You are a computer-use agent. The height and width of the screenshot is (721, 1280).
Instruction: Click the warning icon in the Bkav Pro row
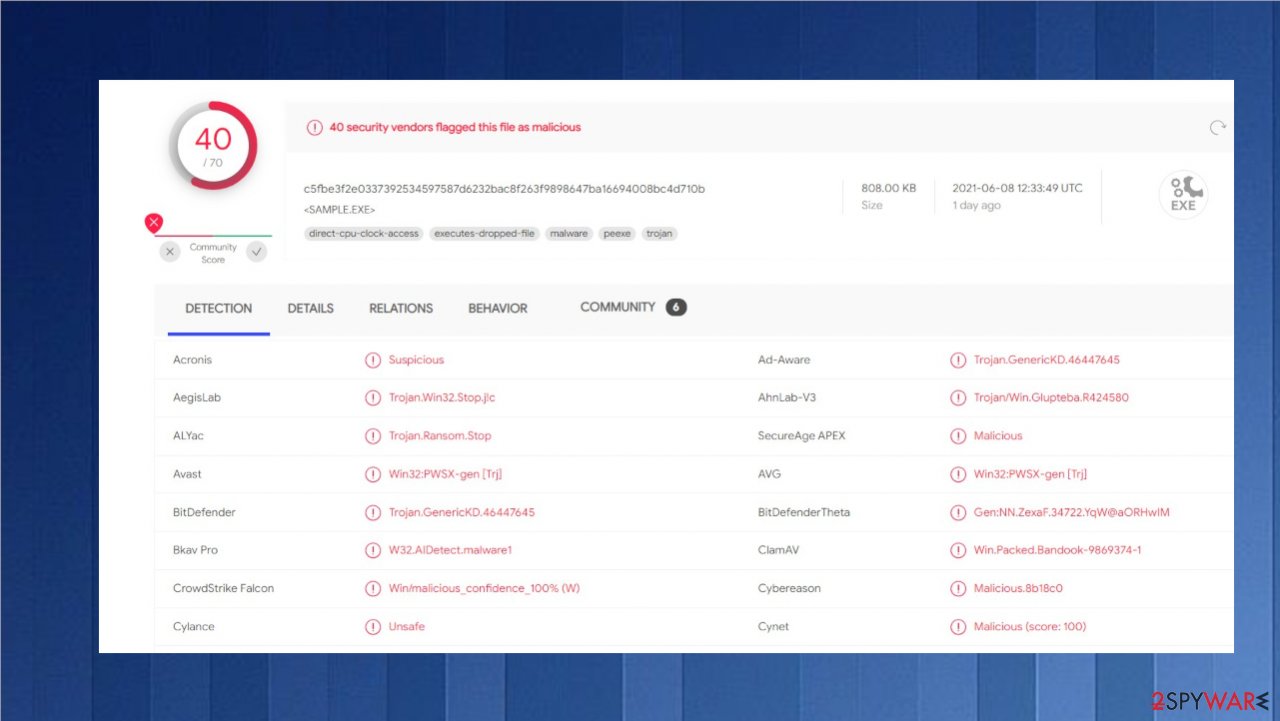[x=373, y=550]
